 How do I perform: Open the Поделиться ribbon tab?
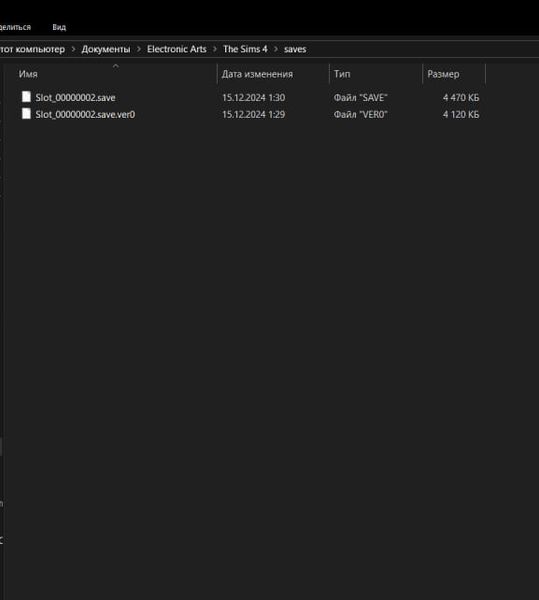(15, 27)
